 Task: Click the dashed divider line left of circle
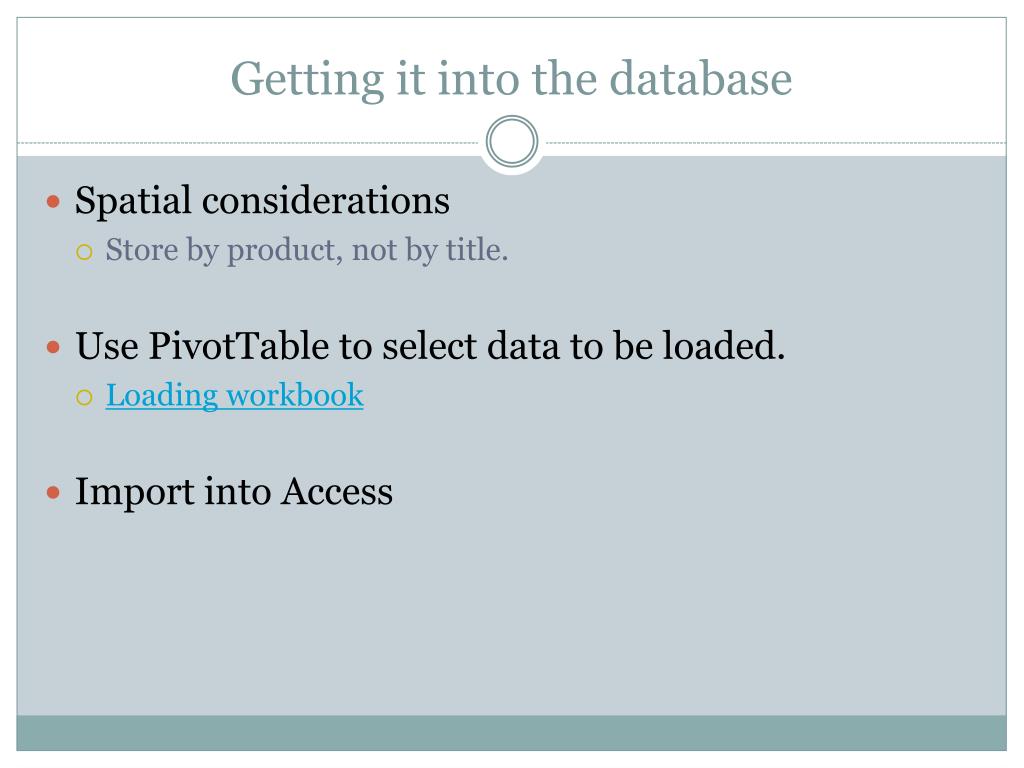(x=248, y=142)
